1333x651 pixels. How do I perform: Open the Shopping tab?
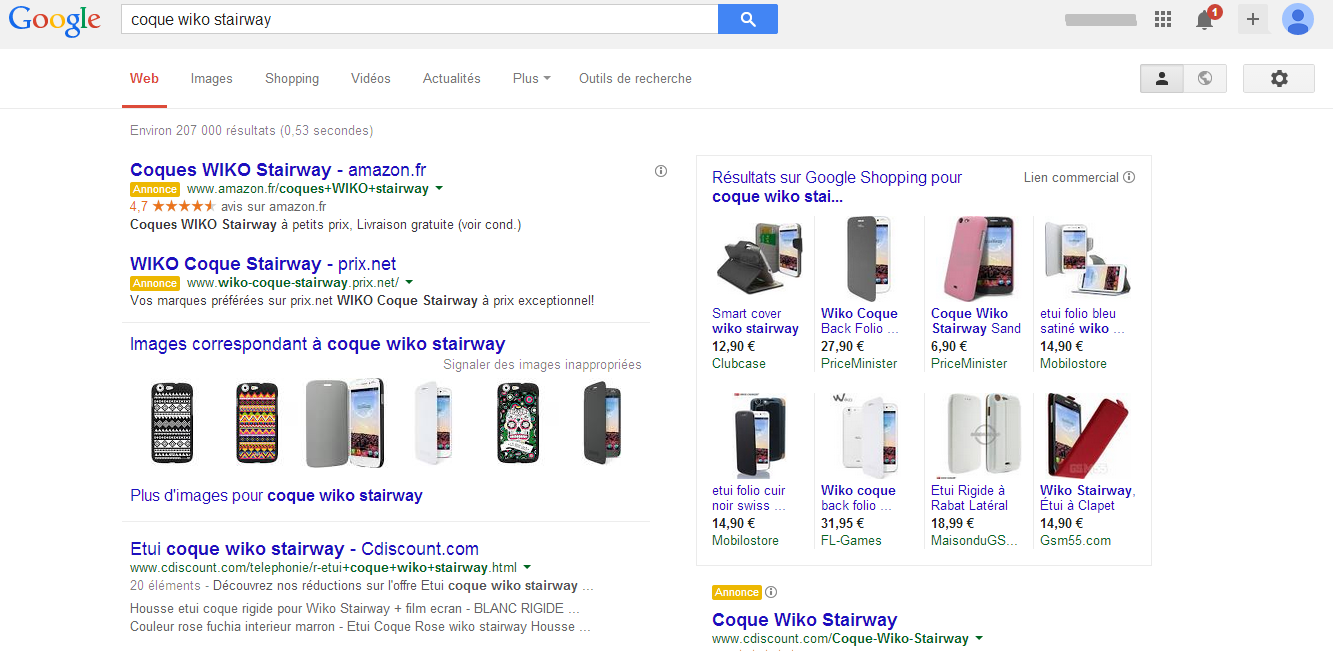292,79
